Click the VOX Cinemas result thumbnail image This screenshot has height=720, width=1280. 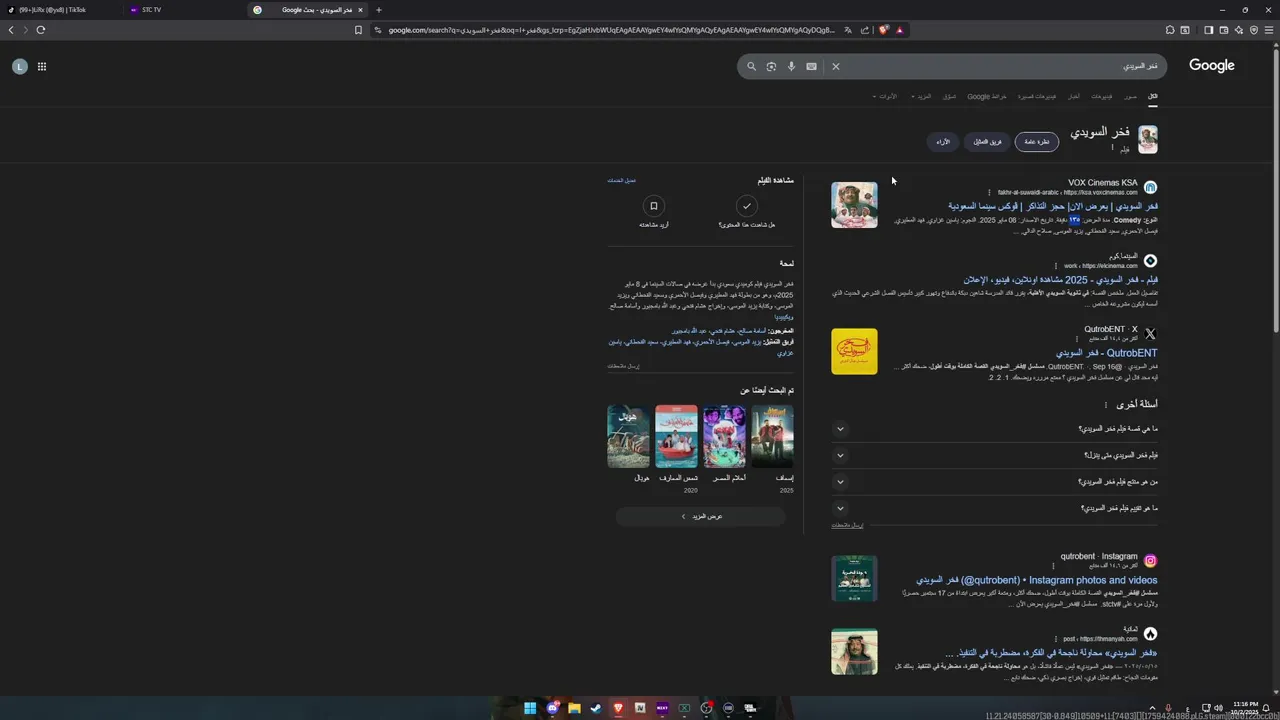click(854, 205)
